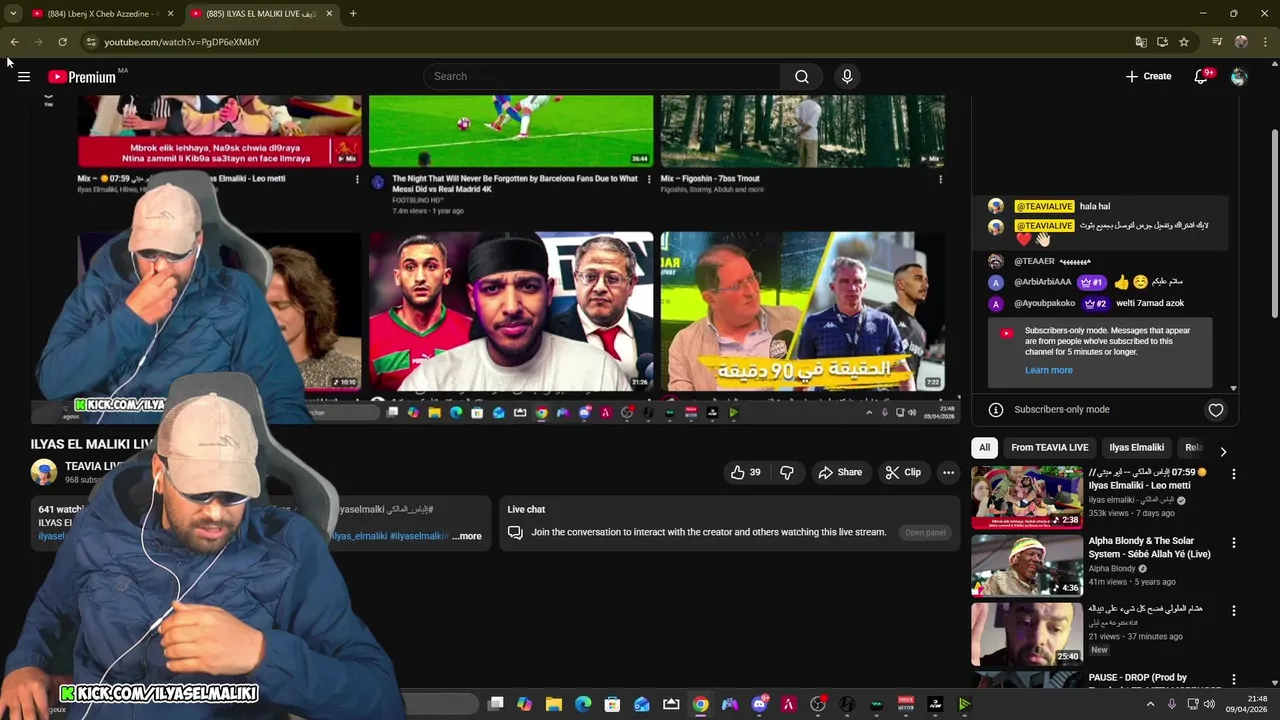1280x720 pixels.
Task: Start voice search with microphone
Action: click(847, 76)
